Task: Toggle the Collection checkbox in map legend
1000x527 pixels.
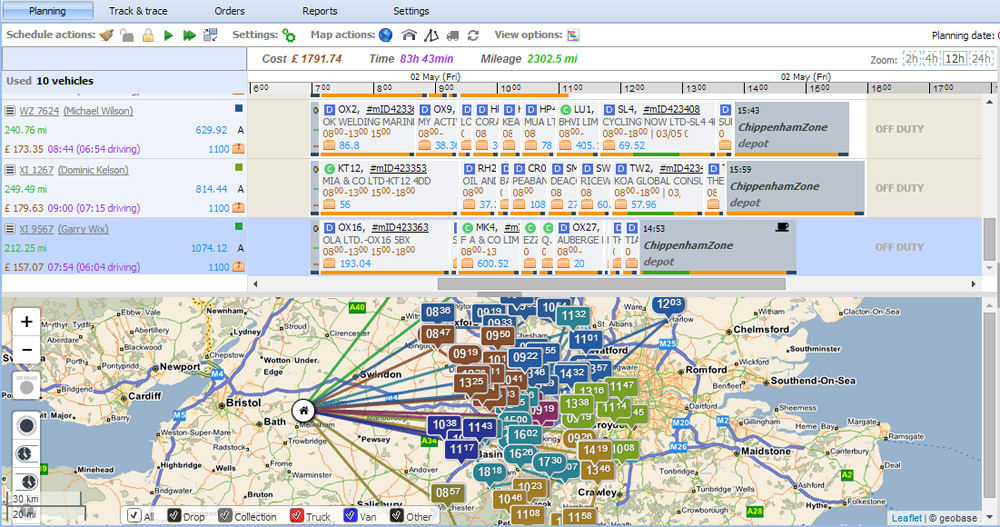Action: click(x=226, y=516)
